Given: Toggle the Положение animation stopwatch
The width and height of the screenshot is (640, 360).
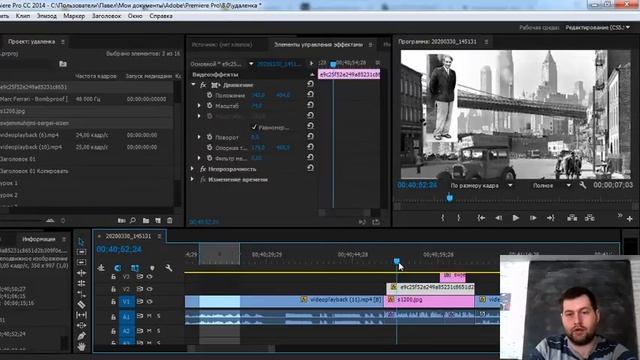Looking at the screenshot, I should (x=209, y=95).
